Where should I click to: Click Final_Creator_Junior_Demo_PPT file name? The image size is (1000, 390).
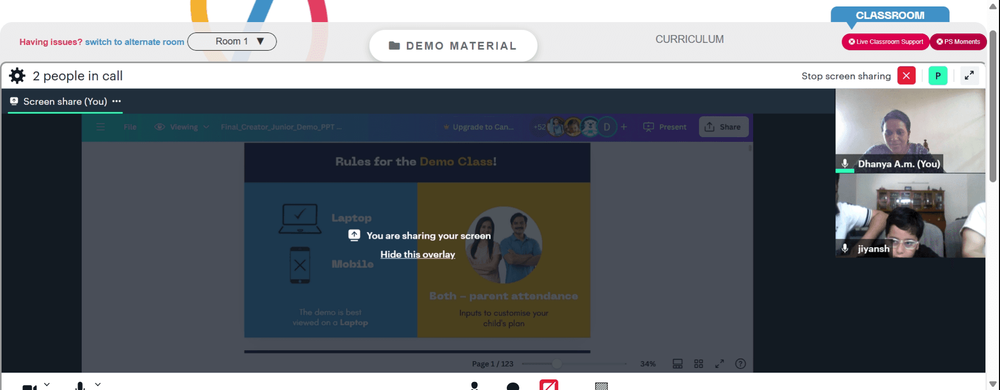[x=281, y=127]
